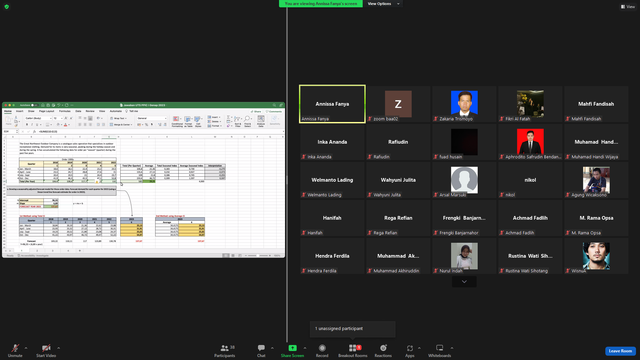This screenshot has height=360, width=640.
Task: Open Breakout Rooms
Action: pyautogui.click(x=353, y=350)
